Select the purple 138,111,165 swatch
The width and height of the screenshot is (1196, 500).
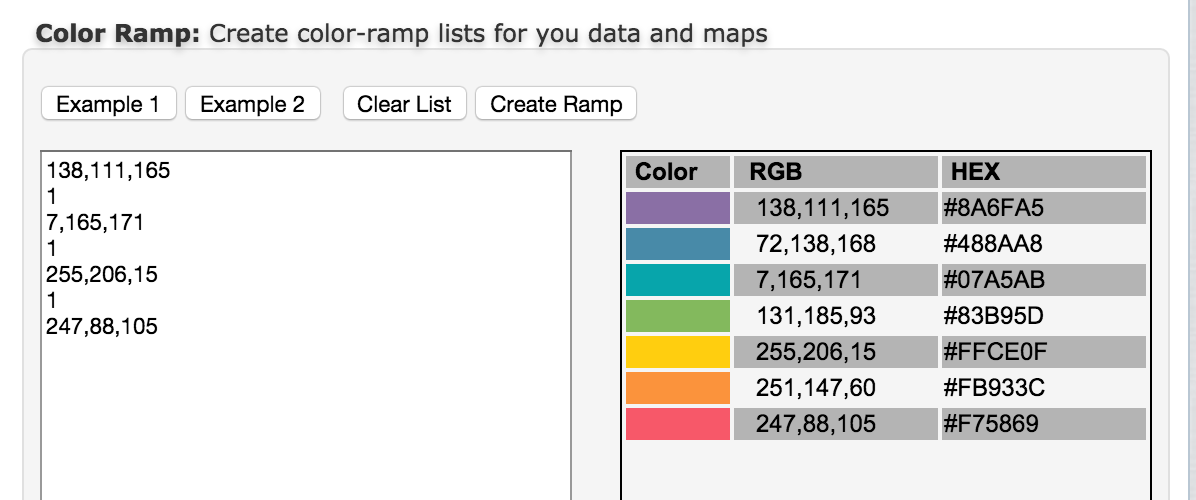[678, 208]
